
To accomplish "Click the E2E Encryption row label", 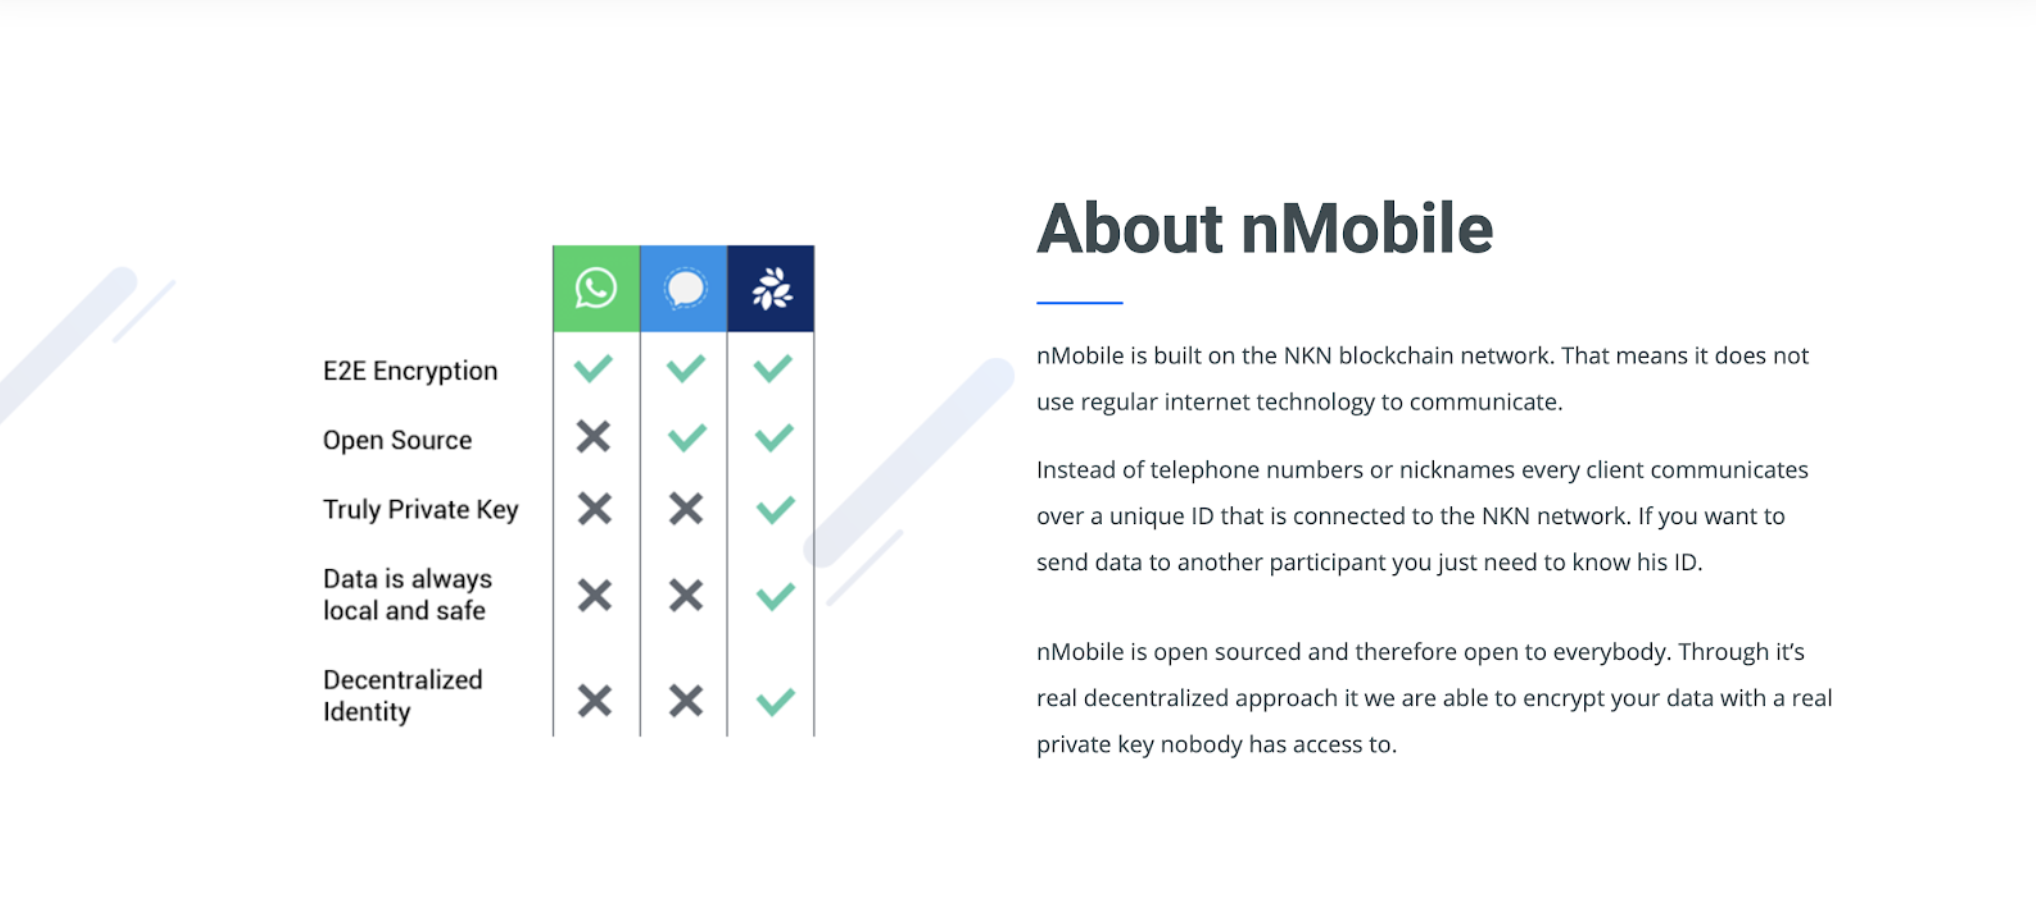I will (410, 371).
